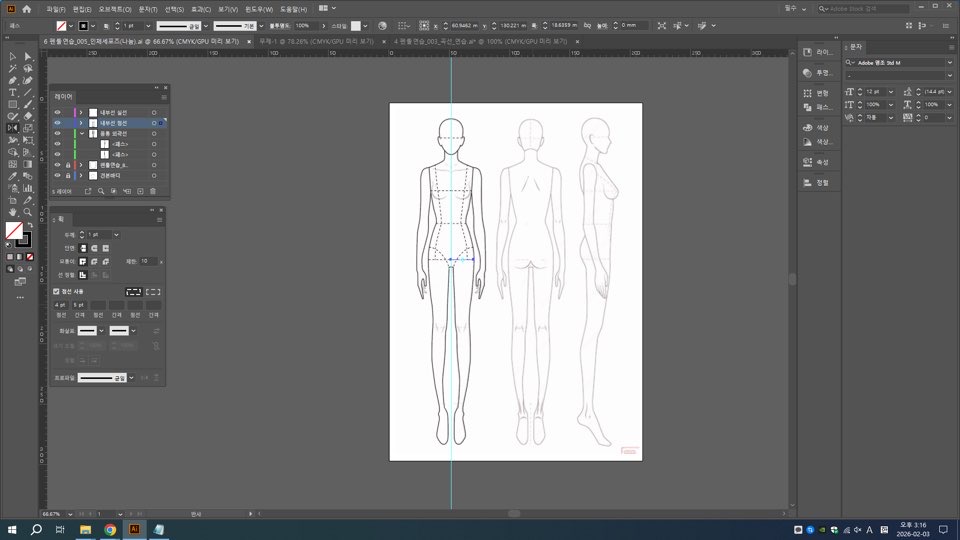The height and width of the screenshot is (540, 960).
Task: Choose the Selection arrow tool
Action: tap(12, 56)
